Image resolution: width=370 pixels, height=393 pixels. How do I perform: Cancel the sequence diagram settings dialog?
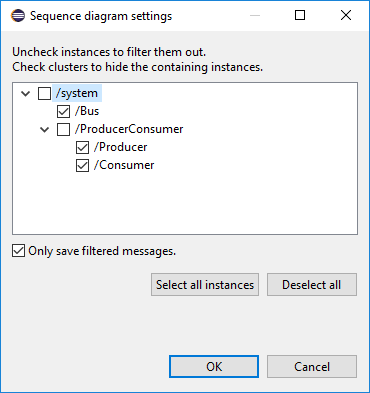(x=312, y=367)
